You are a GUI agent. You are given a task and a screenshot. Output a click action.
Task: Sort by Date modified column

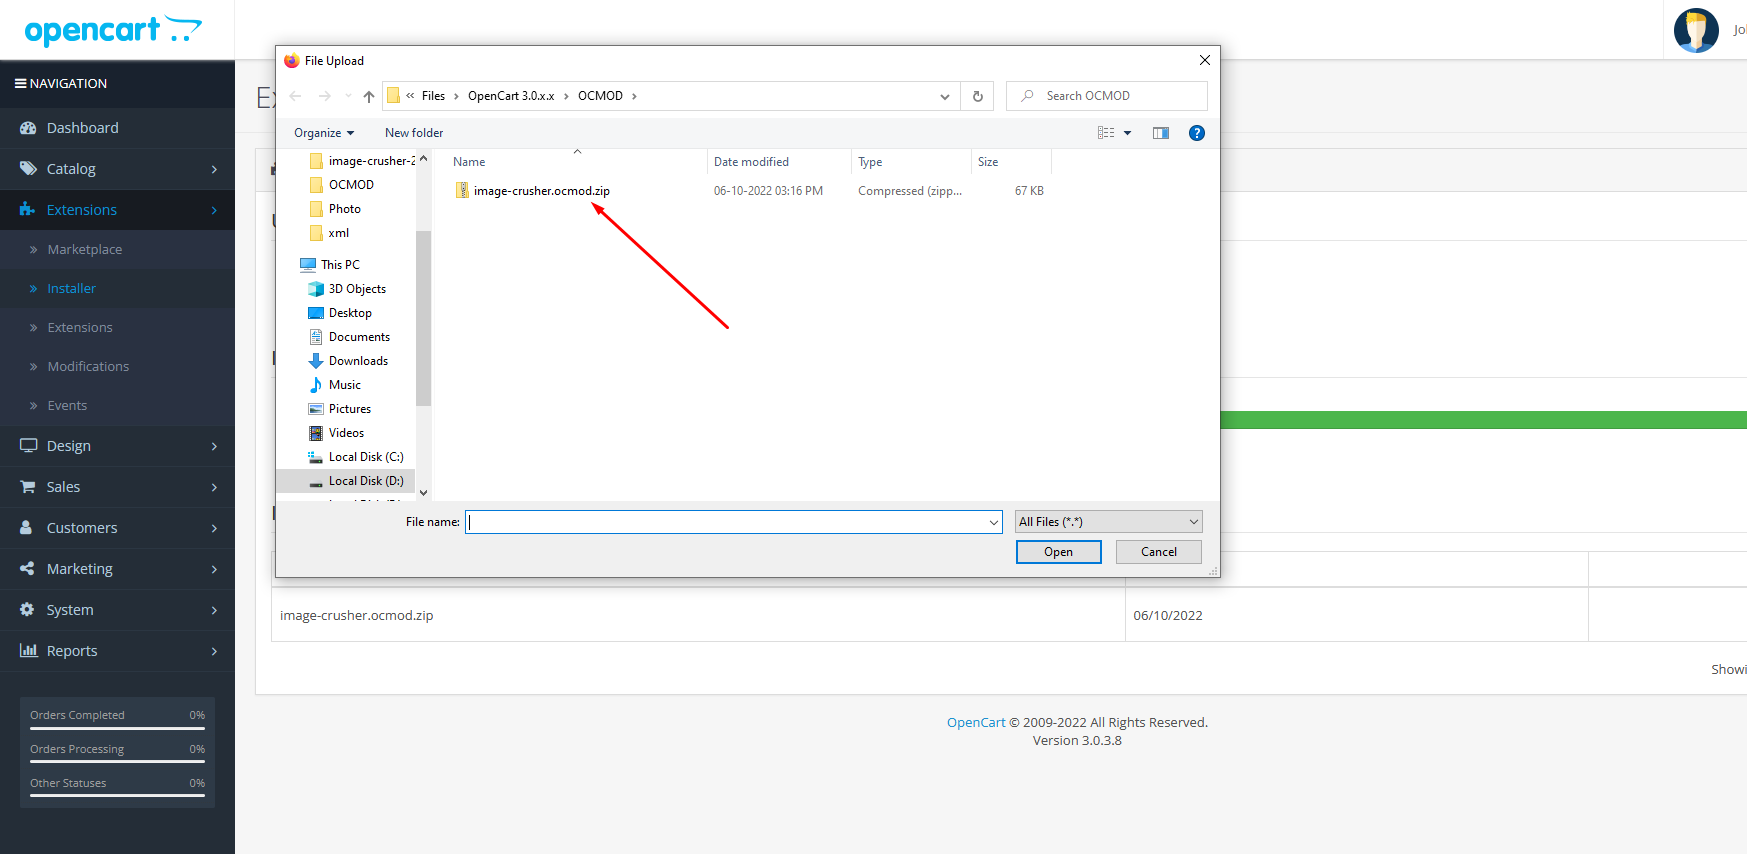click(x=751, y=162)
